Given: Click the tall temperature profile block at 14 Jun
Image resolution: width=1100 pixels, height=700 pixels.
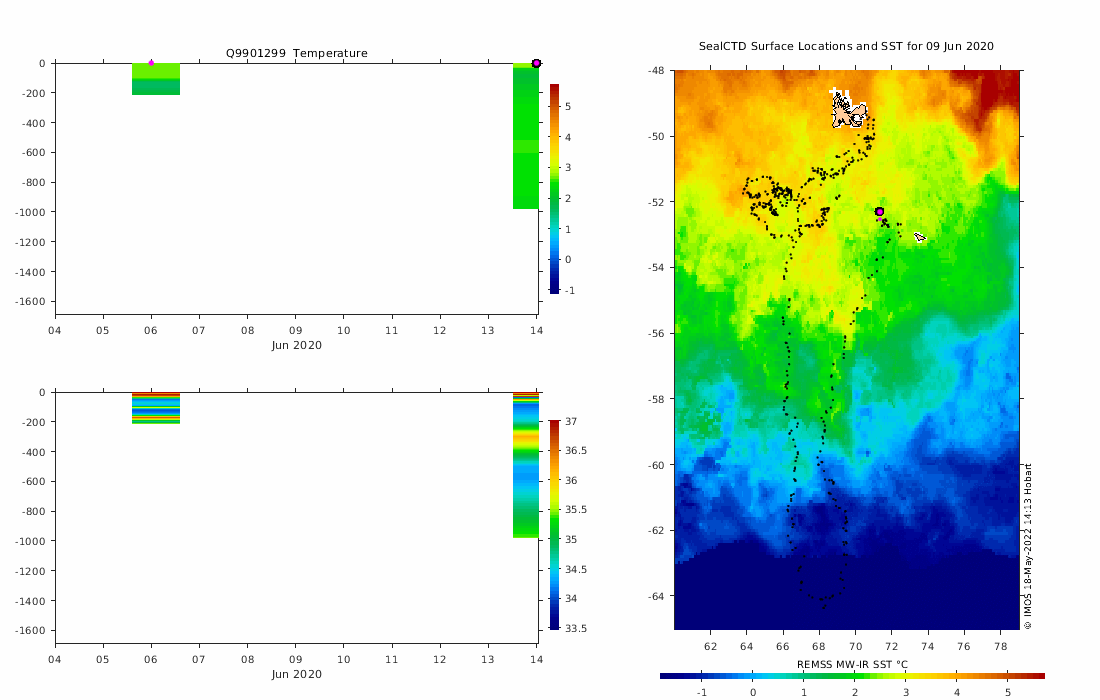Looking at the screenshot, I should pos(526,136).
